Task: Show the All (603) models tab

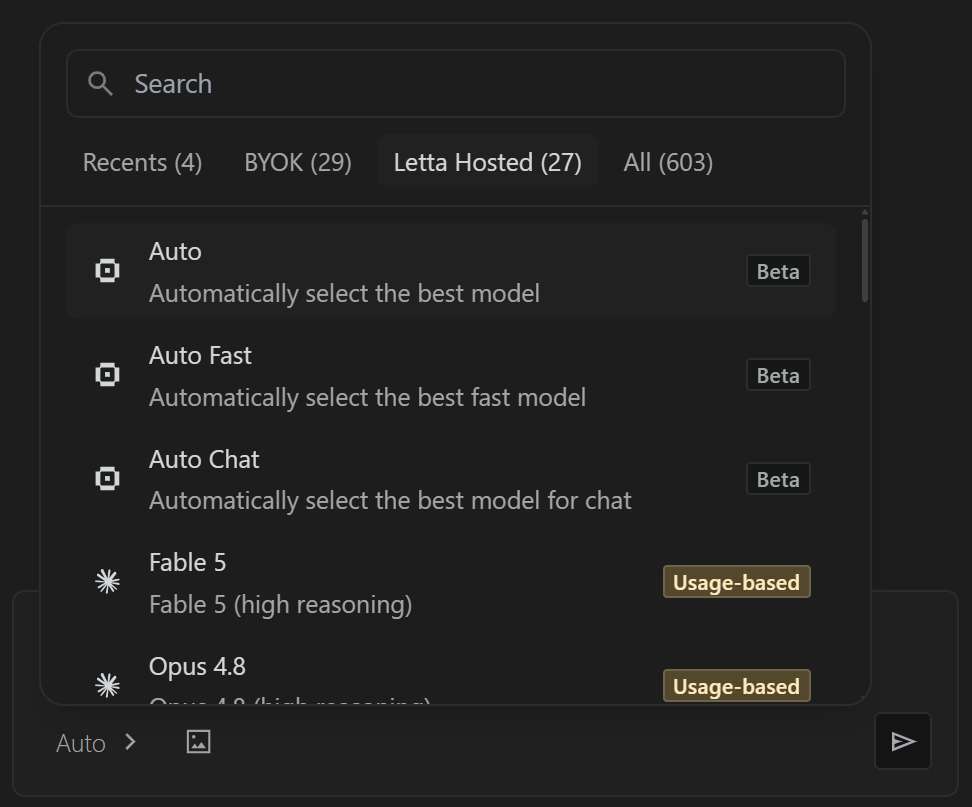Action: (668, 162)
